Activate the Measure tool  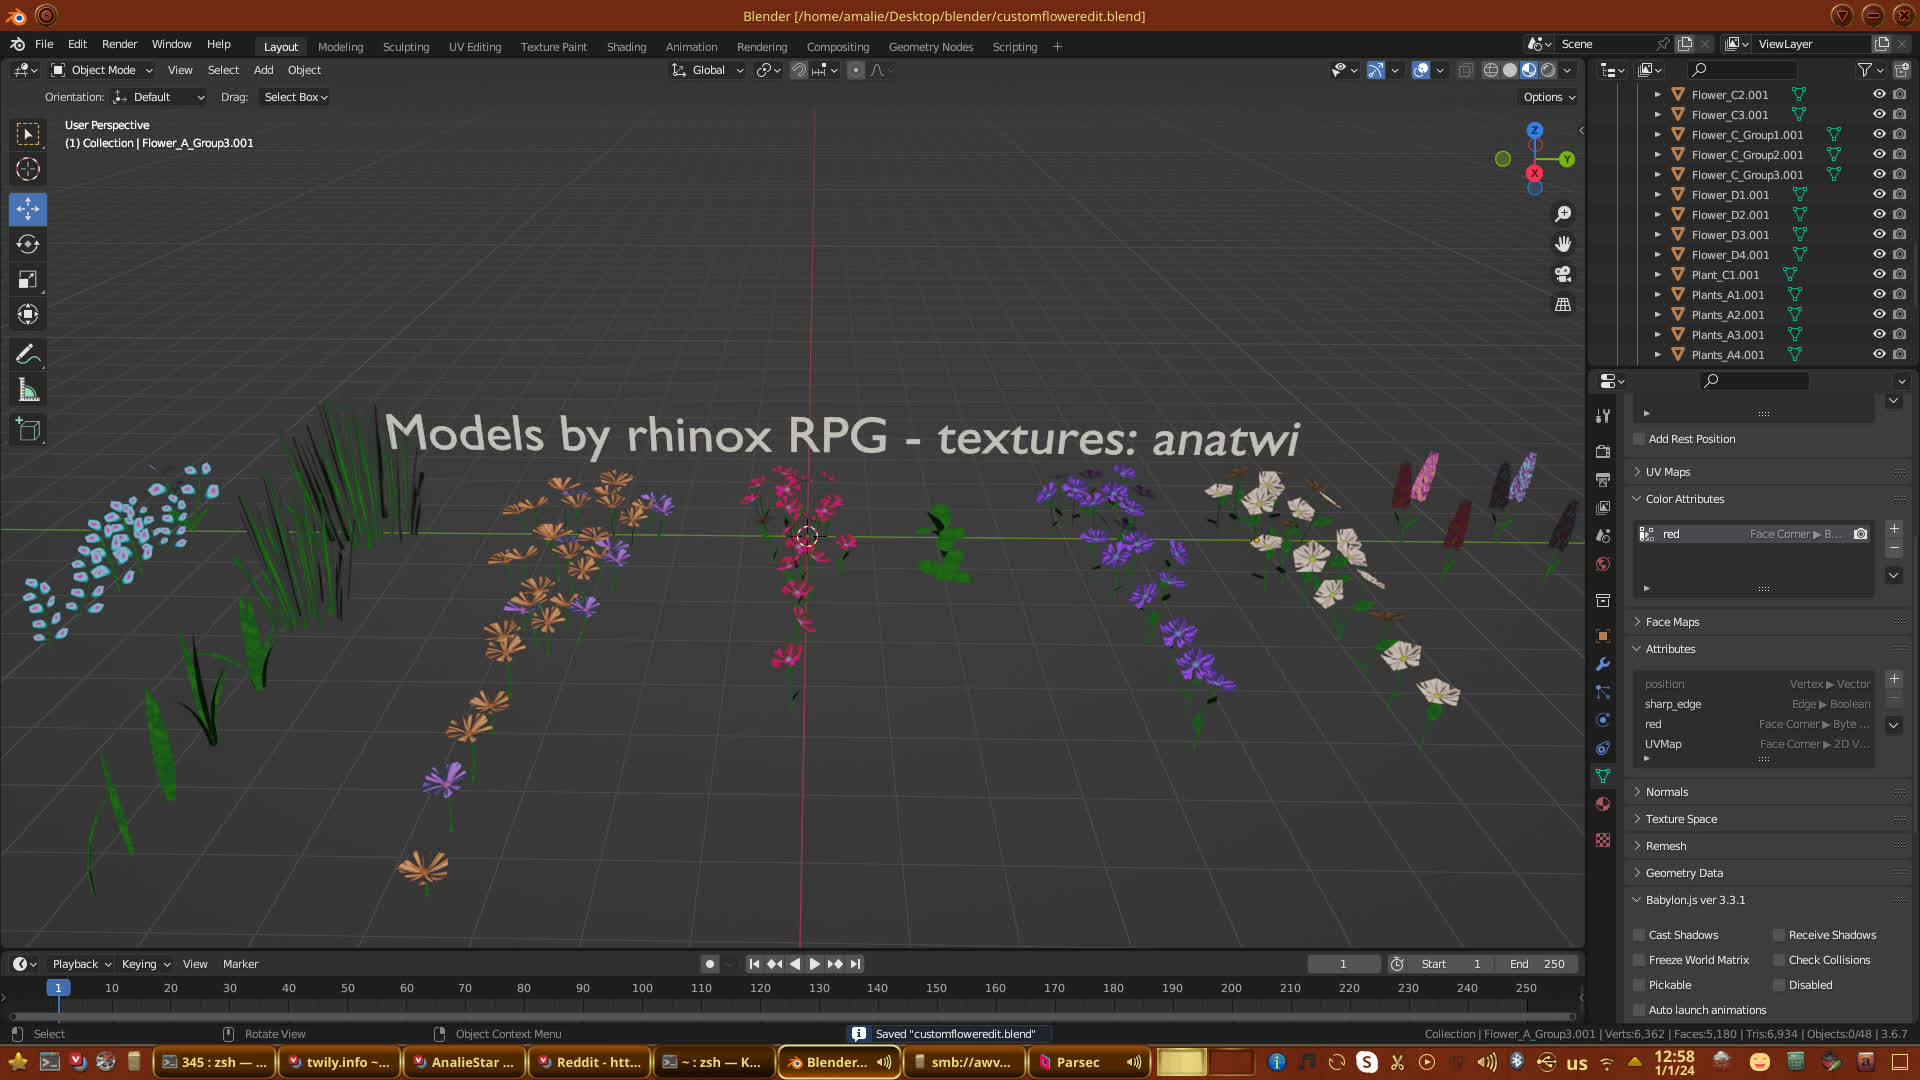click(x=28, y=391)
